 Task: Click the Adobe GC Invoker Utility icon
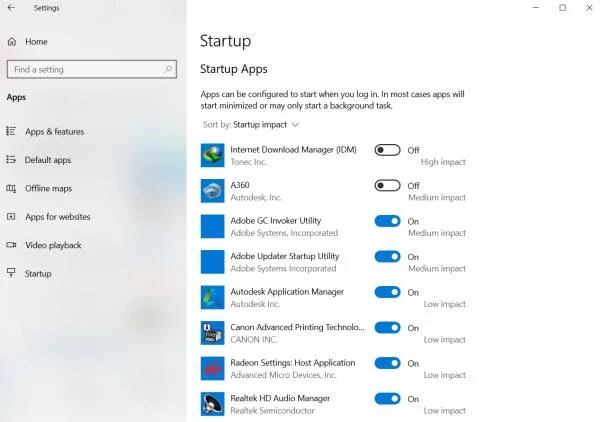pyautogui.click(x=212, y=226)
